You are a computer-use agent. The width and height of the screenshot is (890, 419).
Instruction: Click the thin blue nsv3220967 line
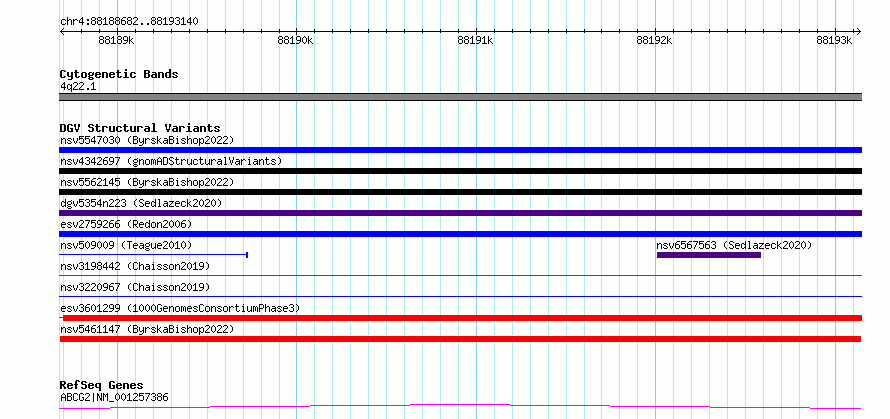(460, 296)
